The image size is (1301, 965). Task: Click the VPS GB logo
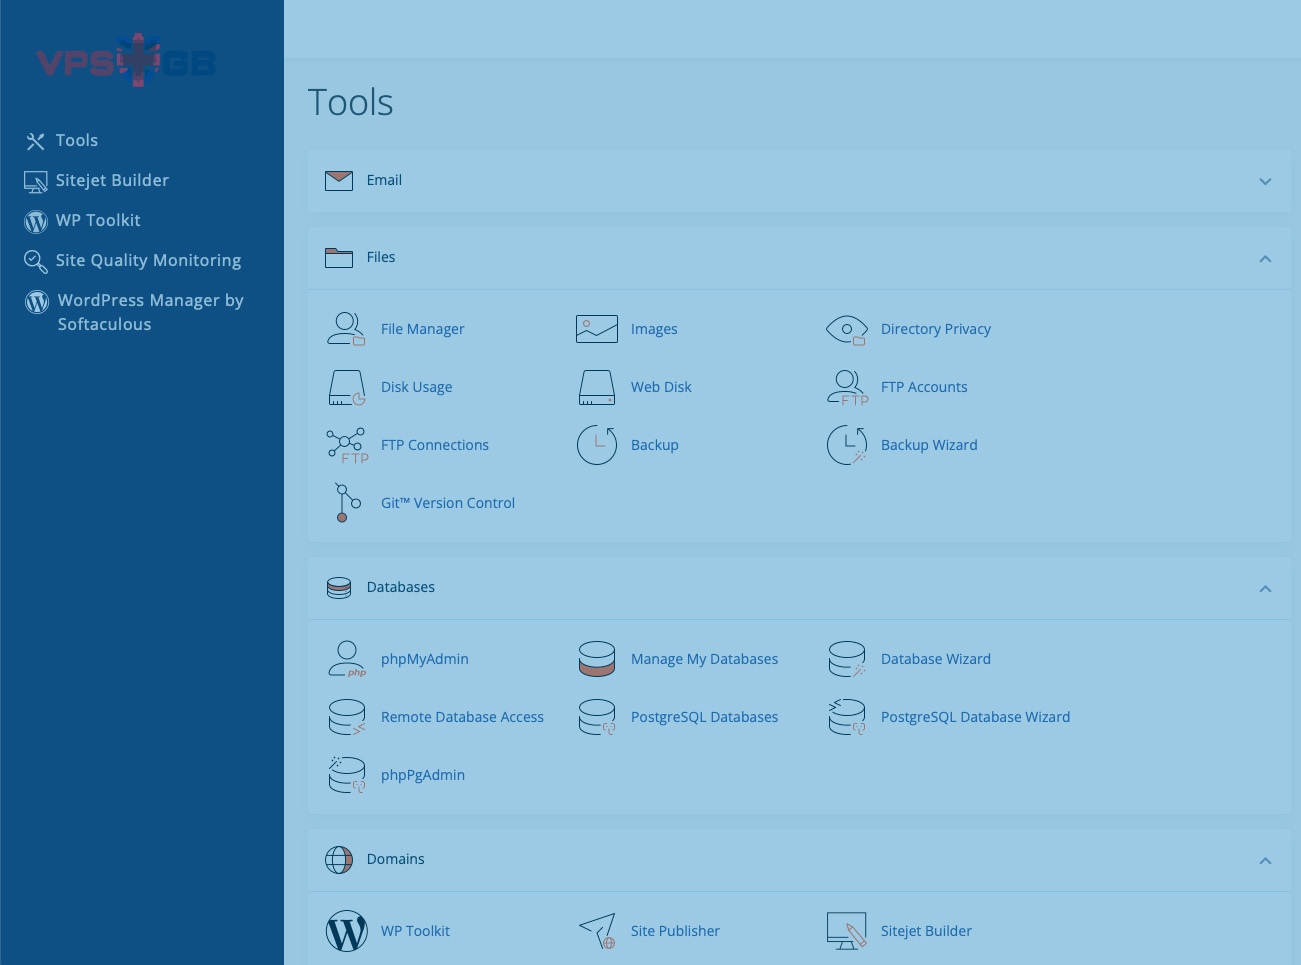(127, 62)
